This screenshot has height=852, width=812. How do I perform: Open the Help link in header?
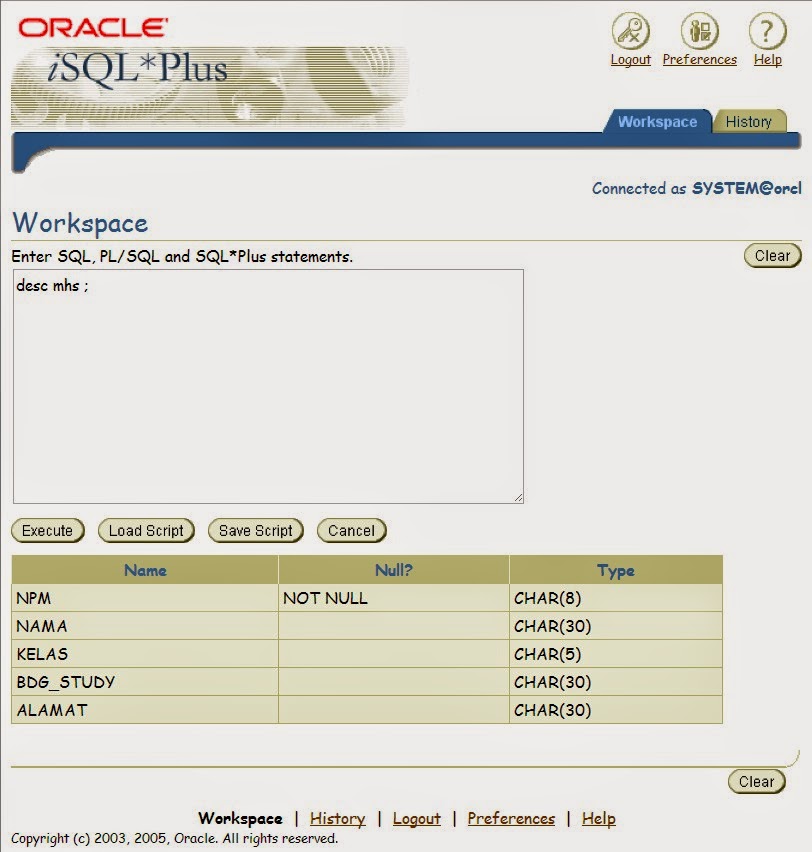767,60
